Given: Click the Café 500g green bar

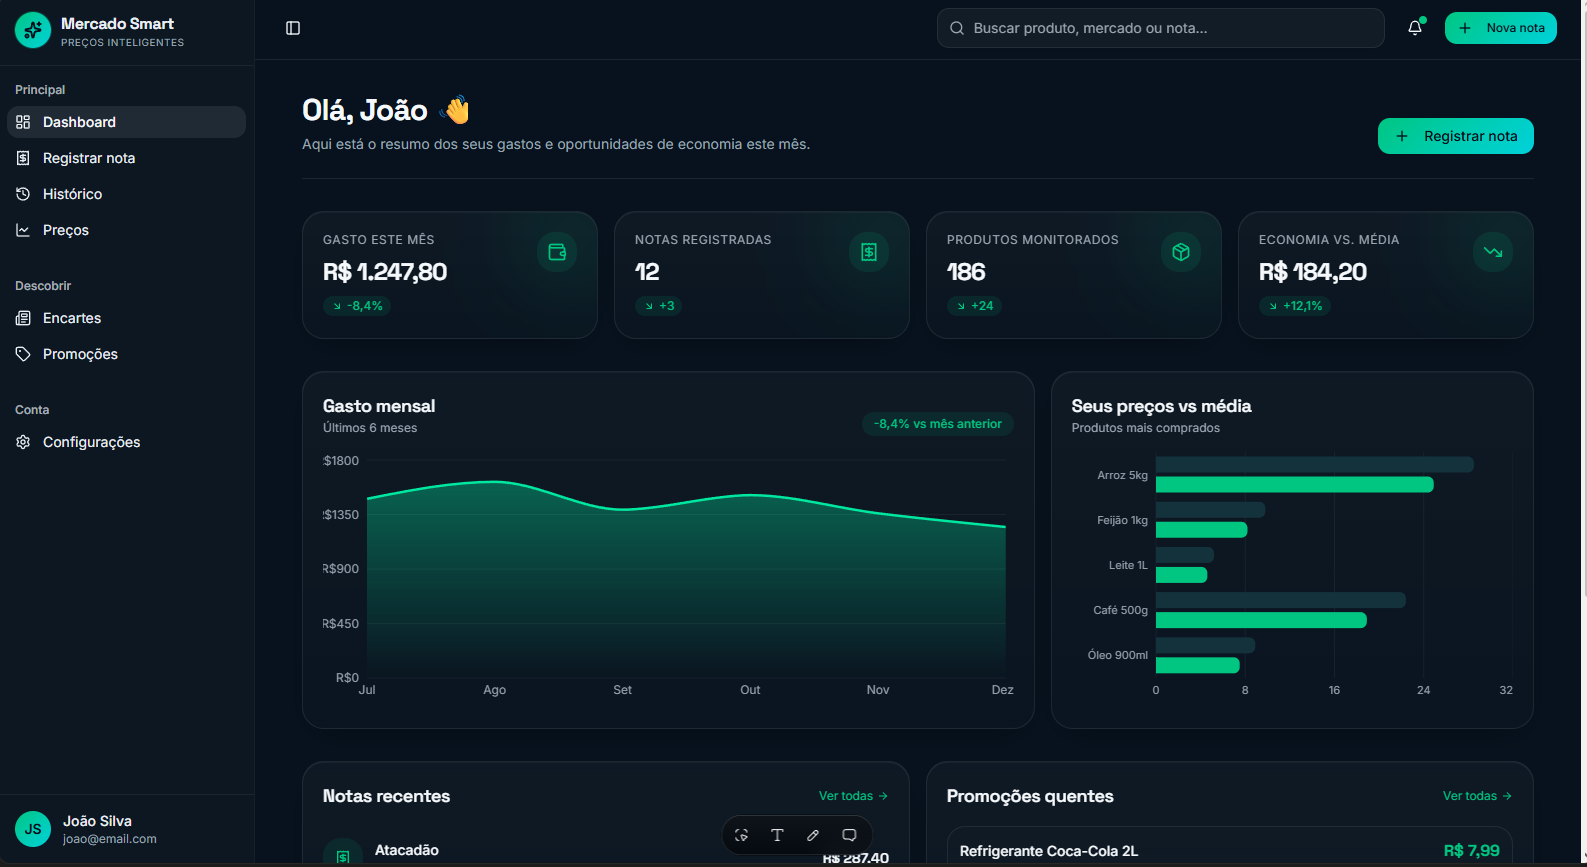Looking at the screenshot, I should 1261,620.
